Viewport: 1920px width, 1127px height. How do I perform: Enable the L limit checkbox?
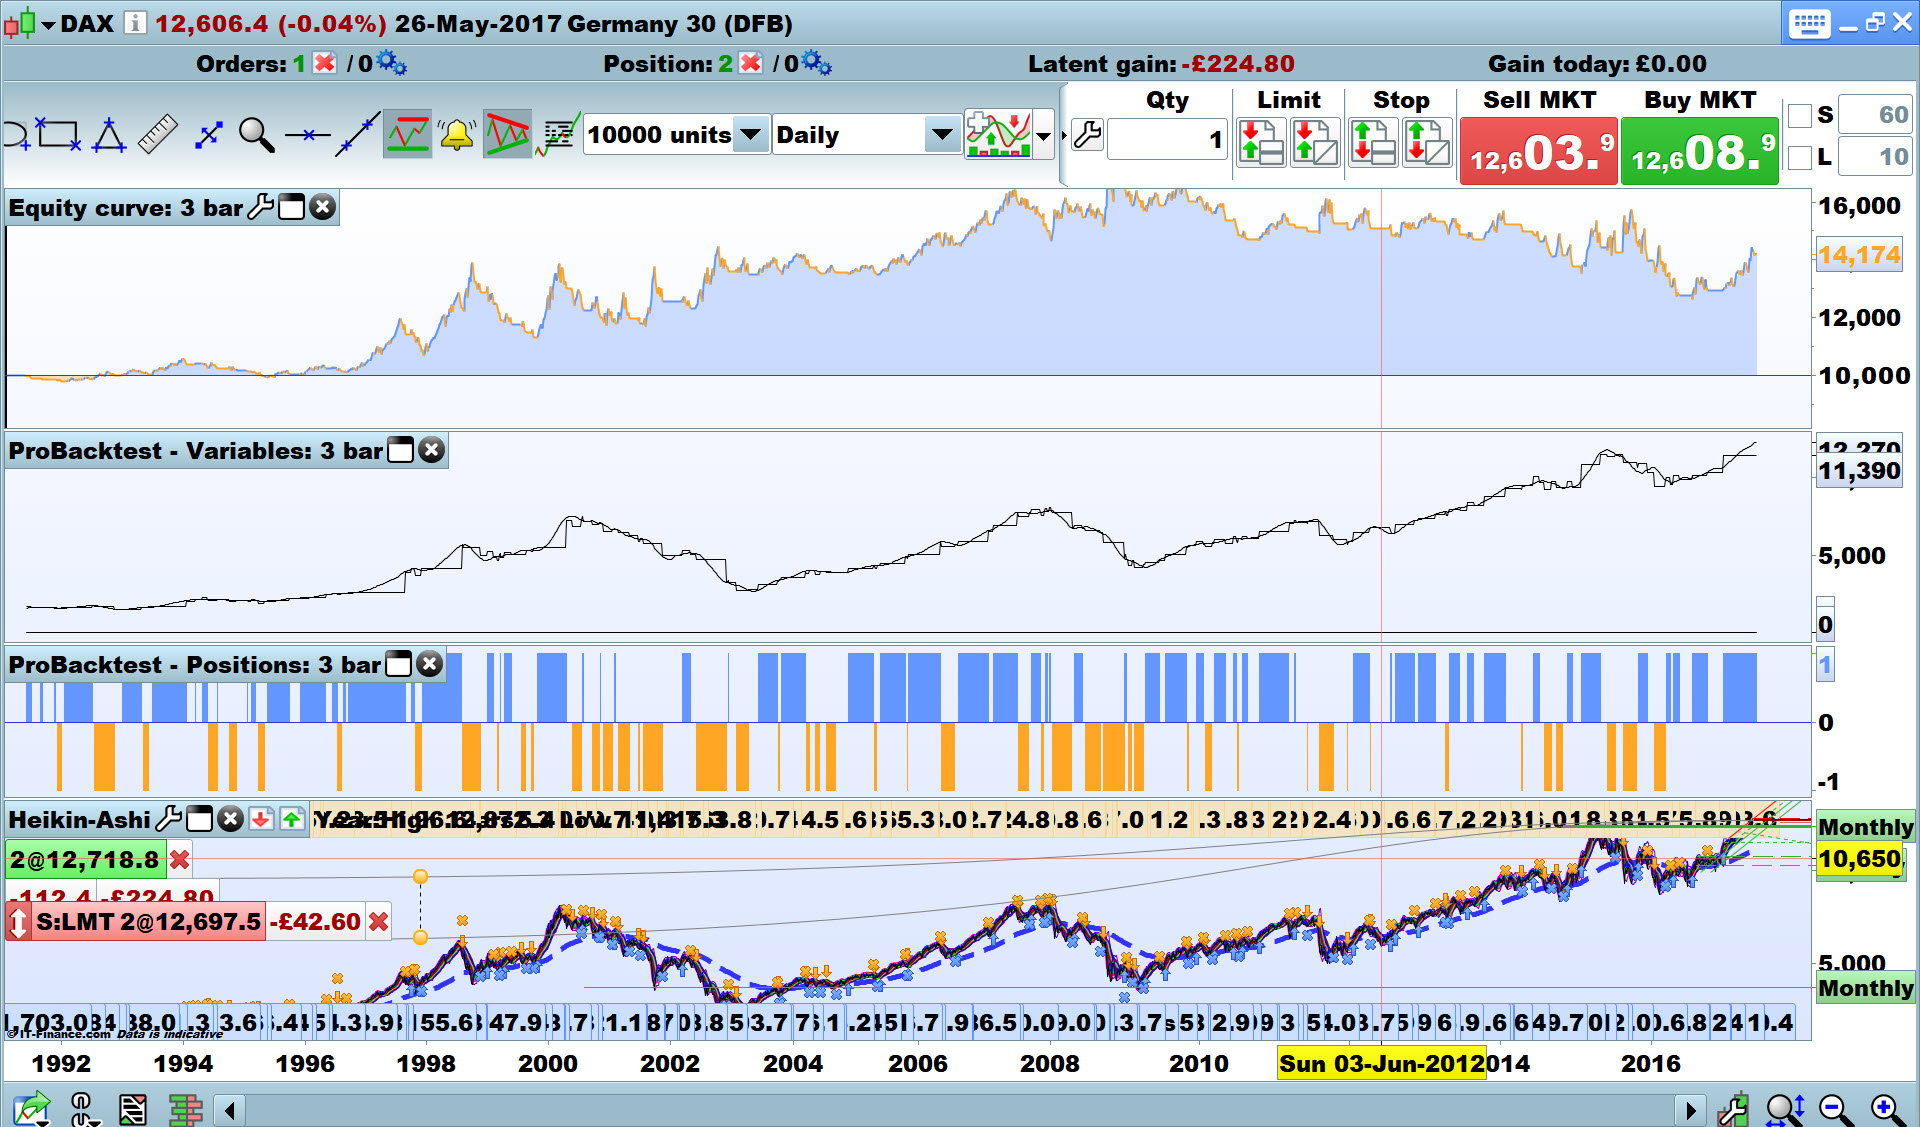1800,157
